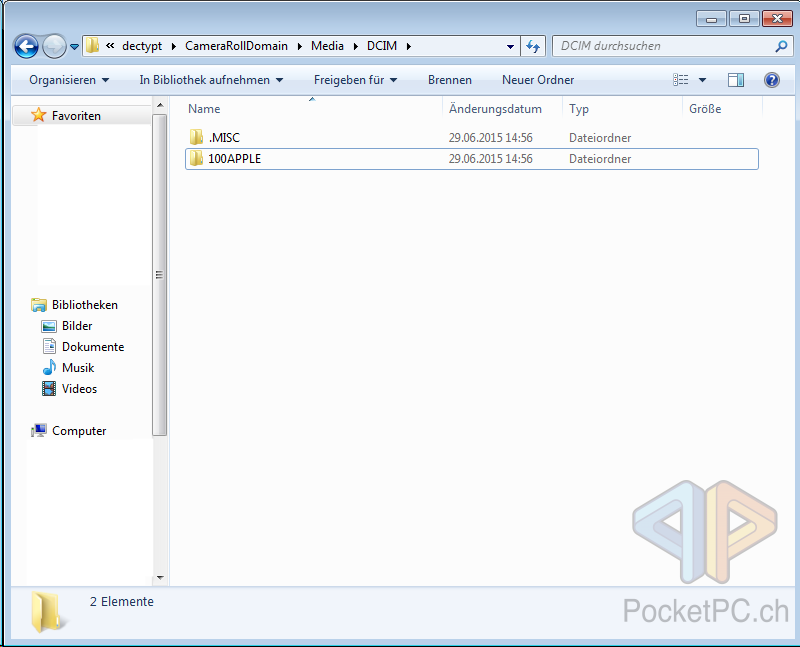The height and width of the screenshot is (647, 800).
Task: Open the Freigeben für menu
Action: tap(355, 80)
